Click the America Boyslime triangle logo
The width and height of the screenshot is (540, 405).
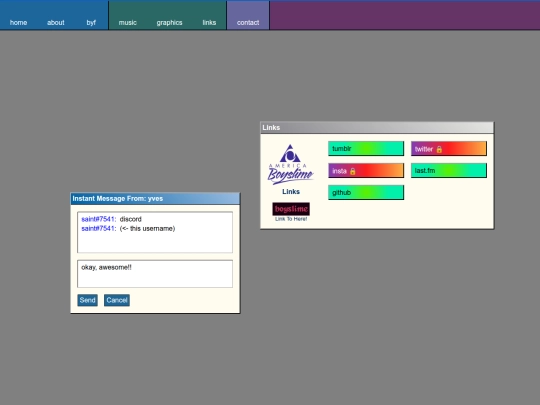(x=291, y=164)
